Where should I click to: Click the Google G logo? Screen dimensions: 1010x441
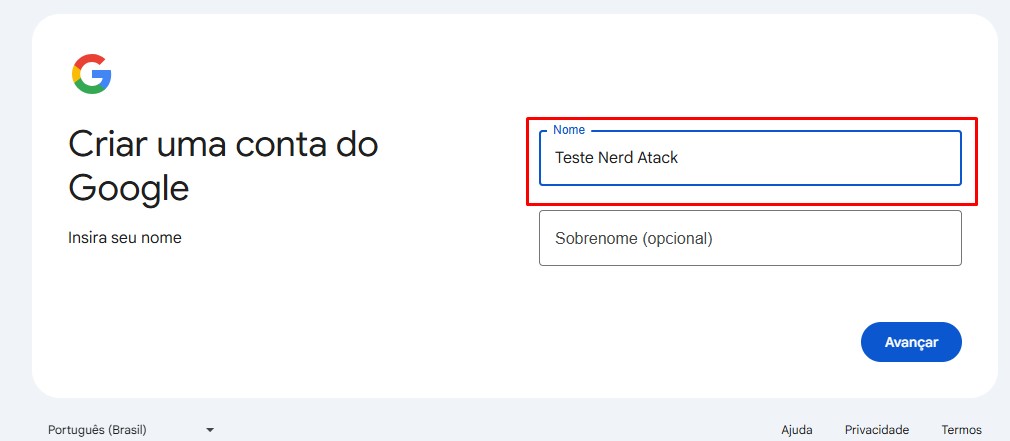(91, 74)
